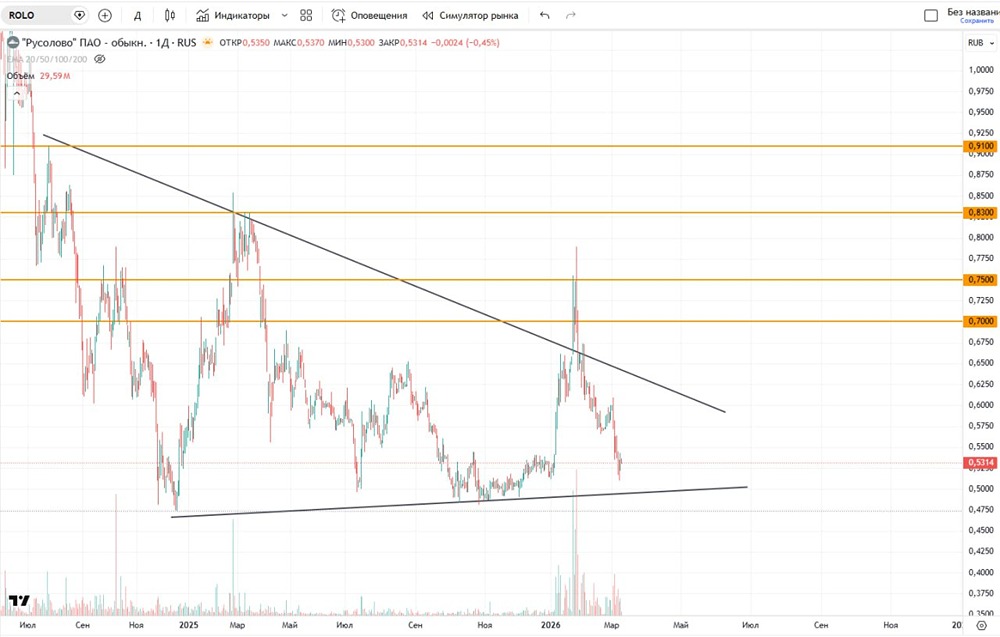Click the Русолово company logo icon
This screenshot has height=637, width=1000.
[x=13, y=43]
